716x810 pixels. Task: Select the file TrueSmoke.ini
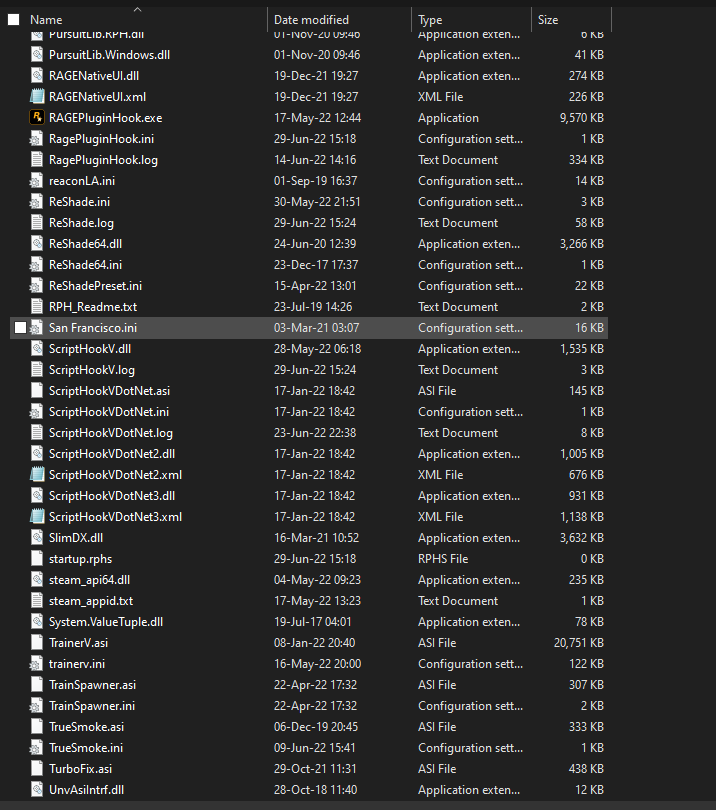pyautogui.click(x=86, y=748)
